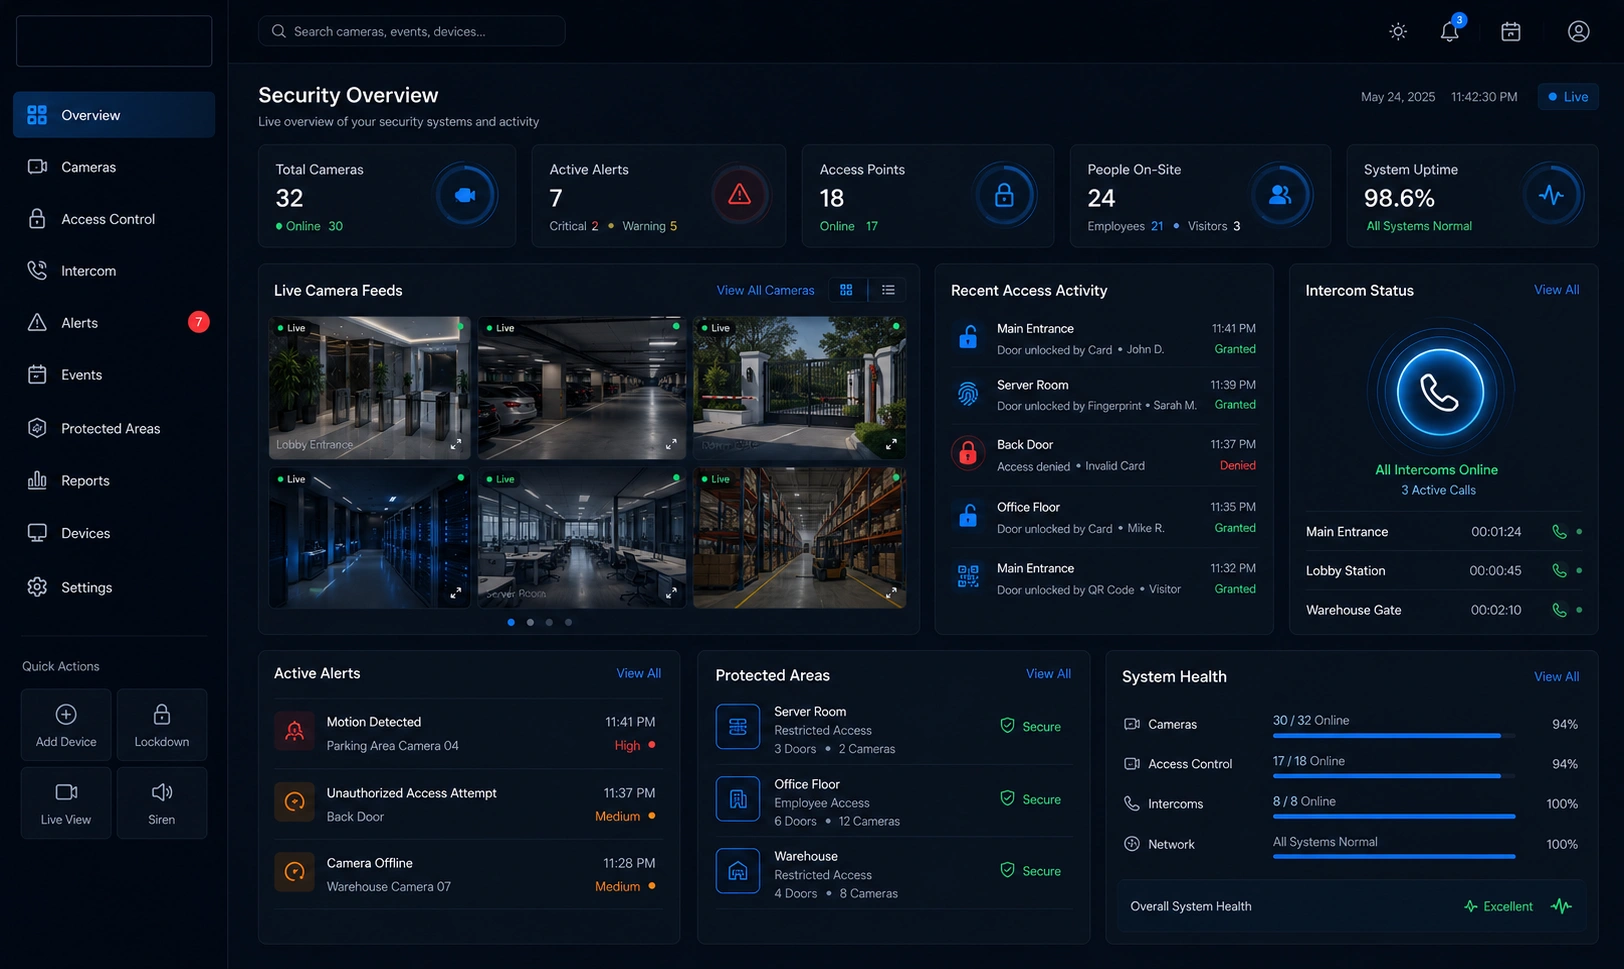Open the Live View quick action
The image size is (1624, 969).
(x=66, y=803)
